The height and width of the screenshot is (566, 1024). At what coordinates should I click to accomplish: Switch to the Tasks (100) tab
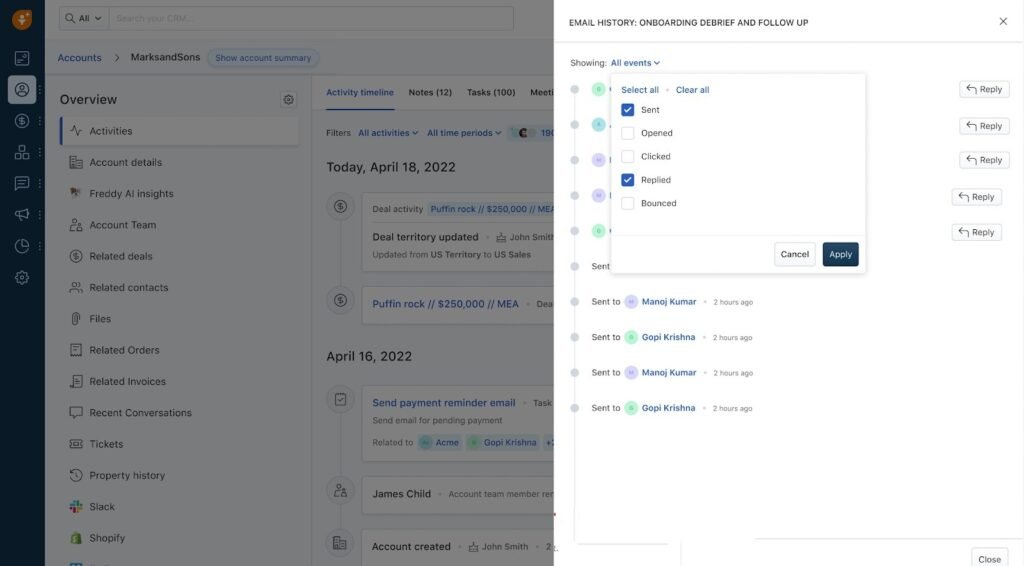(491, 93)
